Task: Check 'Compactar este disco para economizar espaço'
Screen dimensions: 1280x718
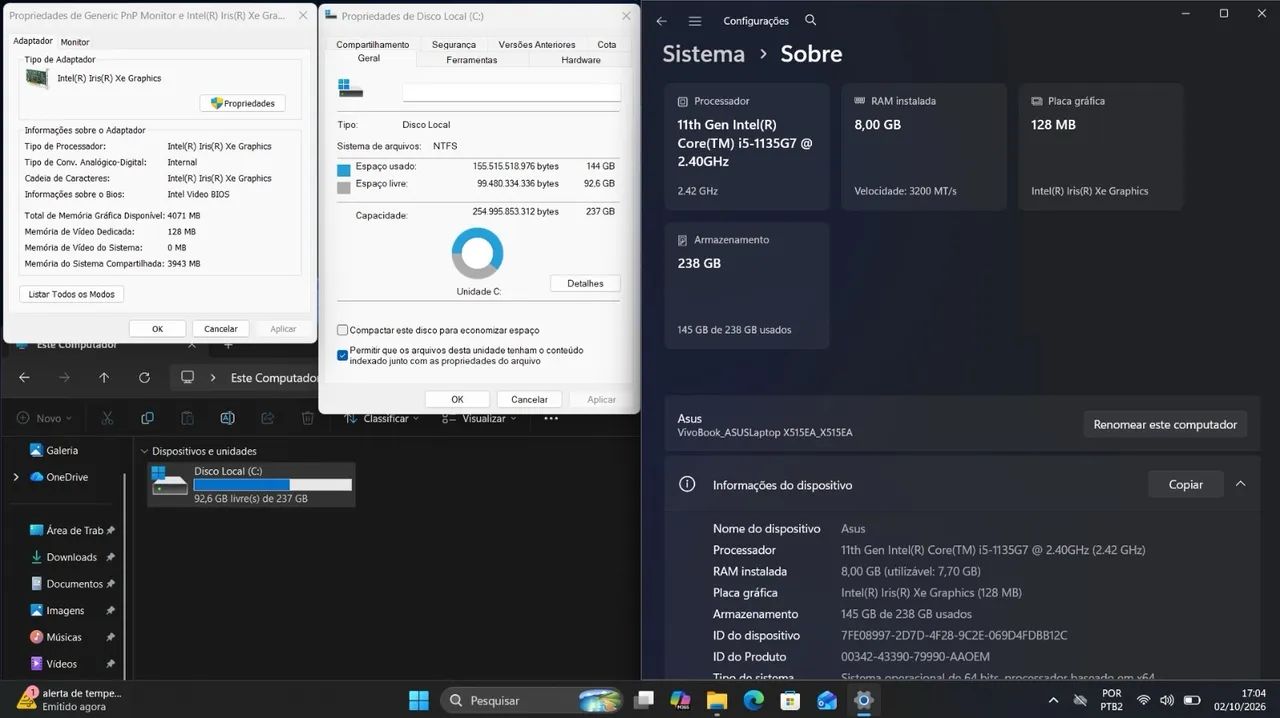Action: click(343, 330)
